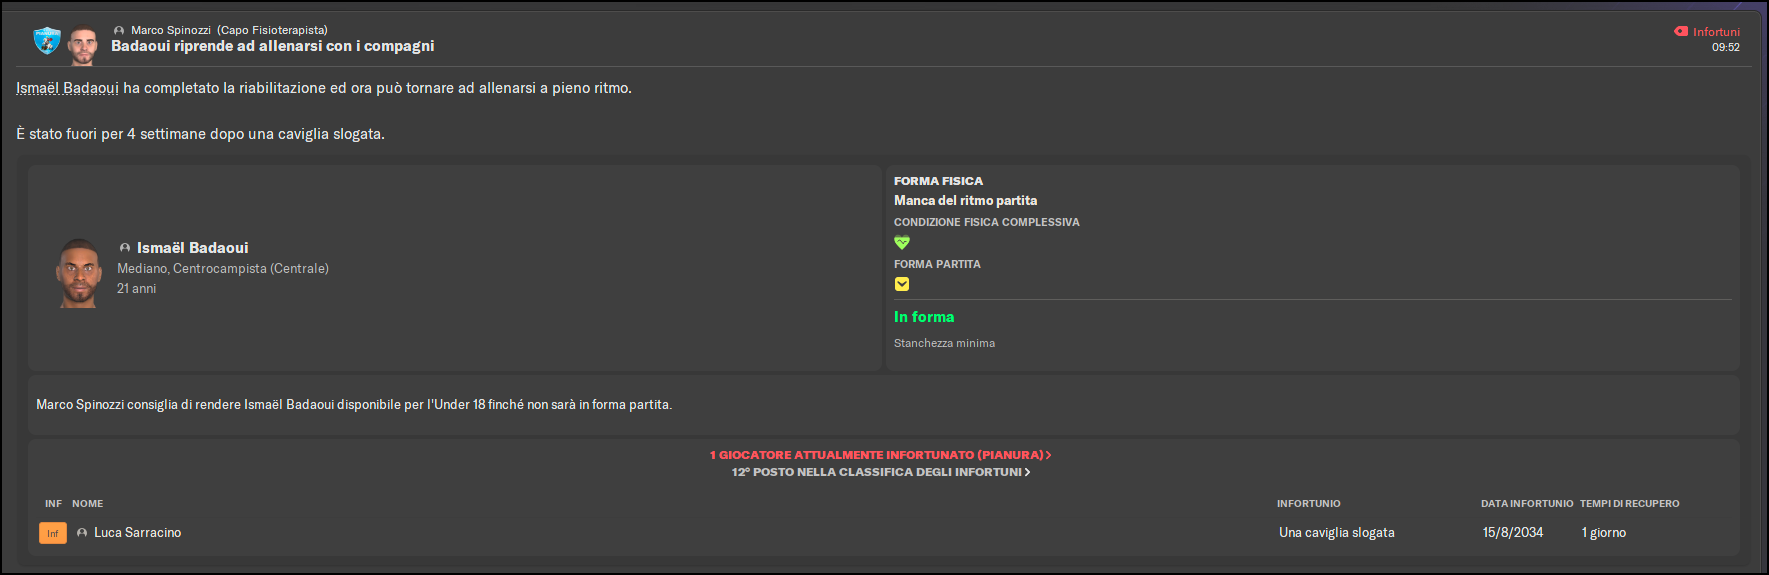Sort by the INF column header
Image resolution: width=1769 pixels, height=575 pixels.
tap(53, 504)
